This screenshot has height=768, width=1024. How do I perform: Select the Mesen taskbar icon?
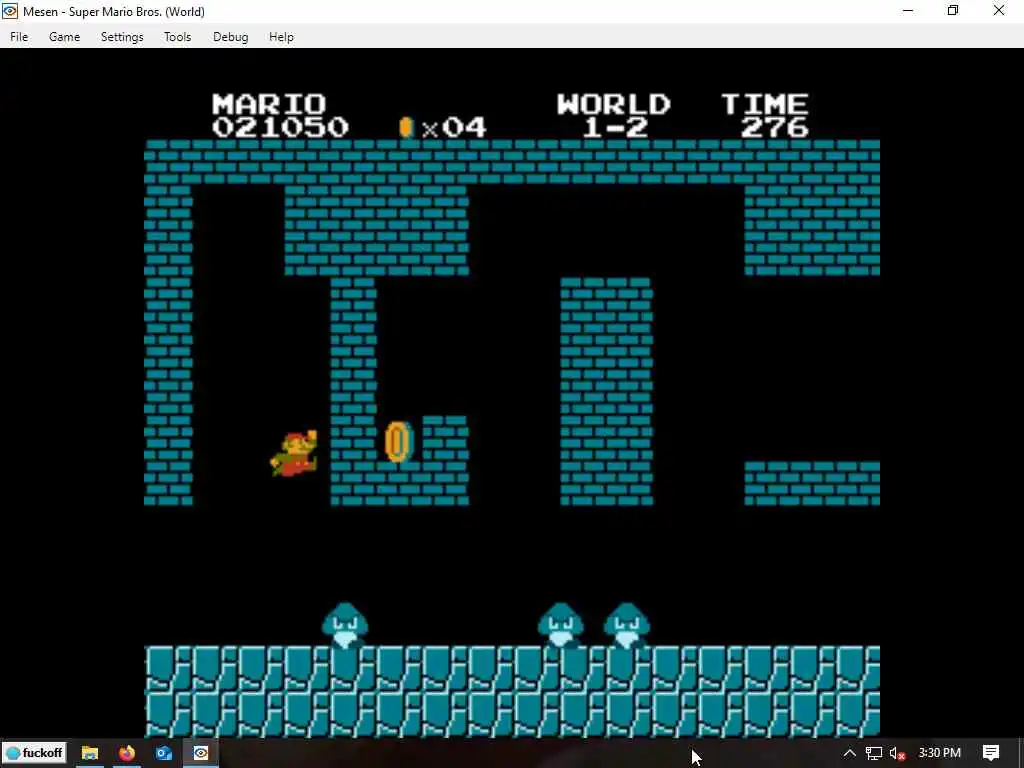(x=200, y=753)
